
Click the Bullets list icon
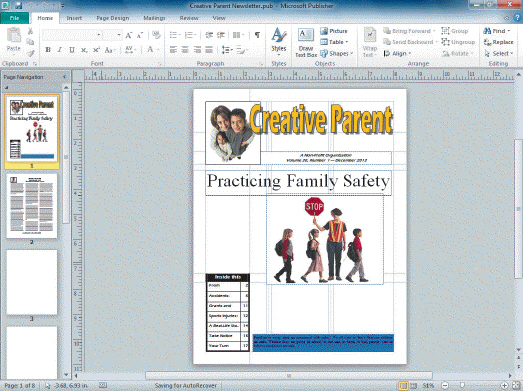175,35
